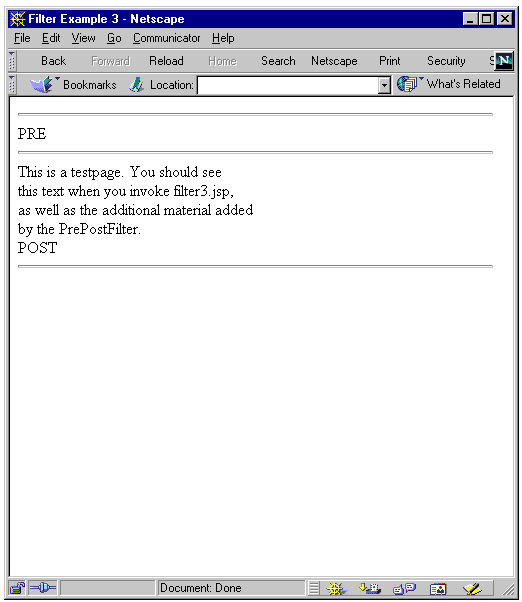The height and width of the screenshot is (602, 522).
Task: Click the Back toolbar button
Action: click(53, 61)
